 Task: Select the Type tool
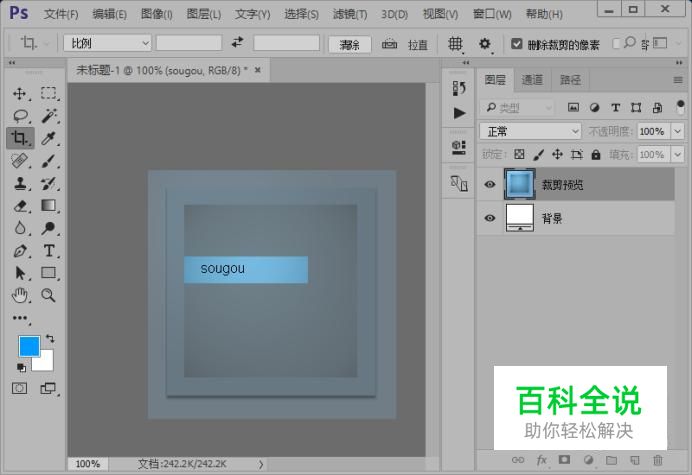49,251
